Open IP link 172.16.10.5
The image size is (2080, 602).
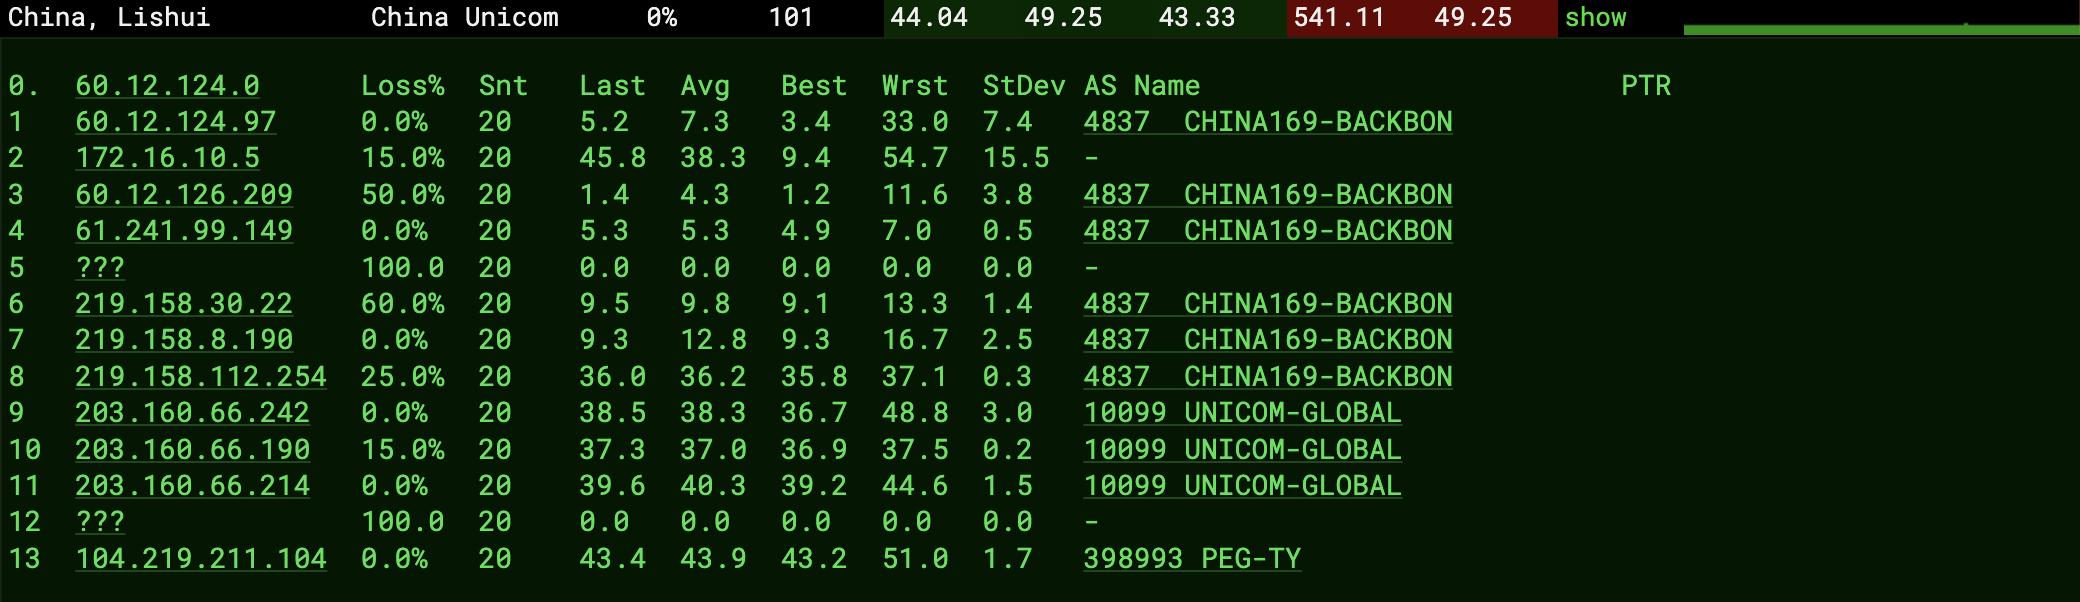click(x=167, y=158)
